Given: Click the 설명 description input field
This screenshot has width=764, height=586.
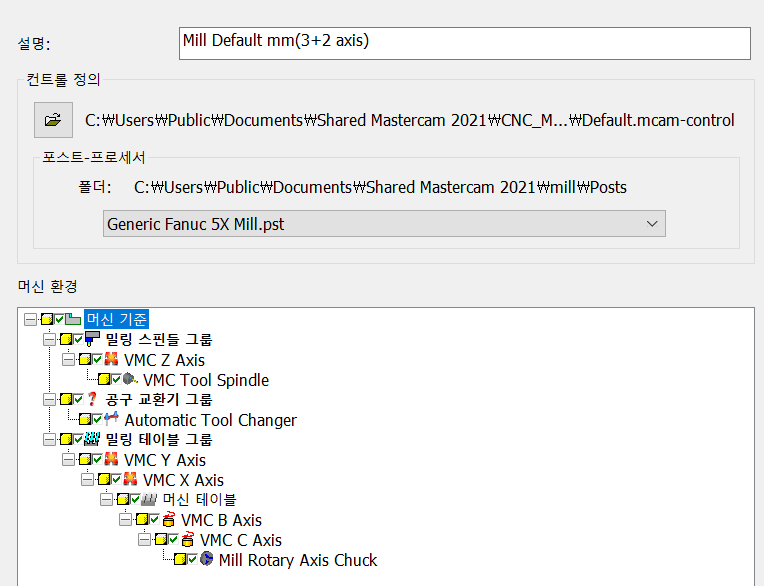Looking at the screenshot, I should 464,43.
